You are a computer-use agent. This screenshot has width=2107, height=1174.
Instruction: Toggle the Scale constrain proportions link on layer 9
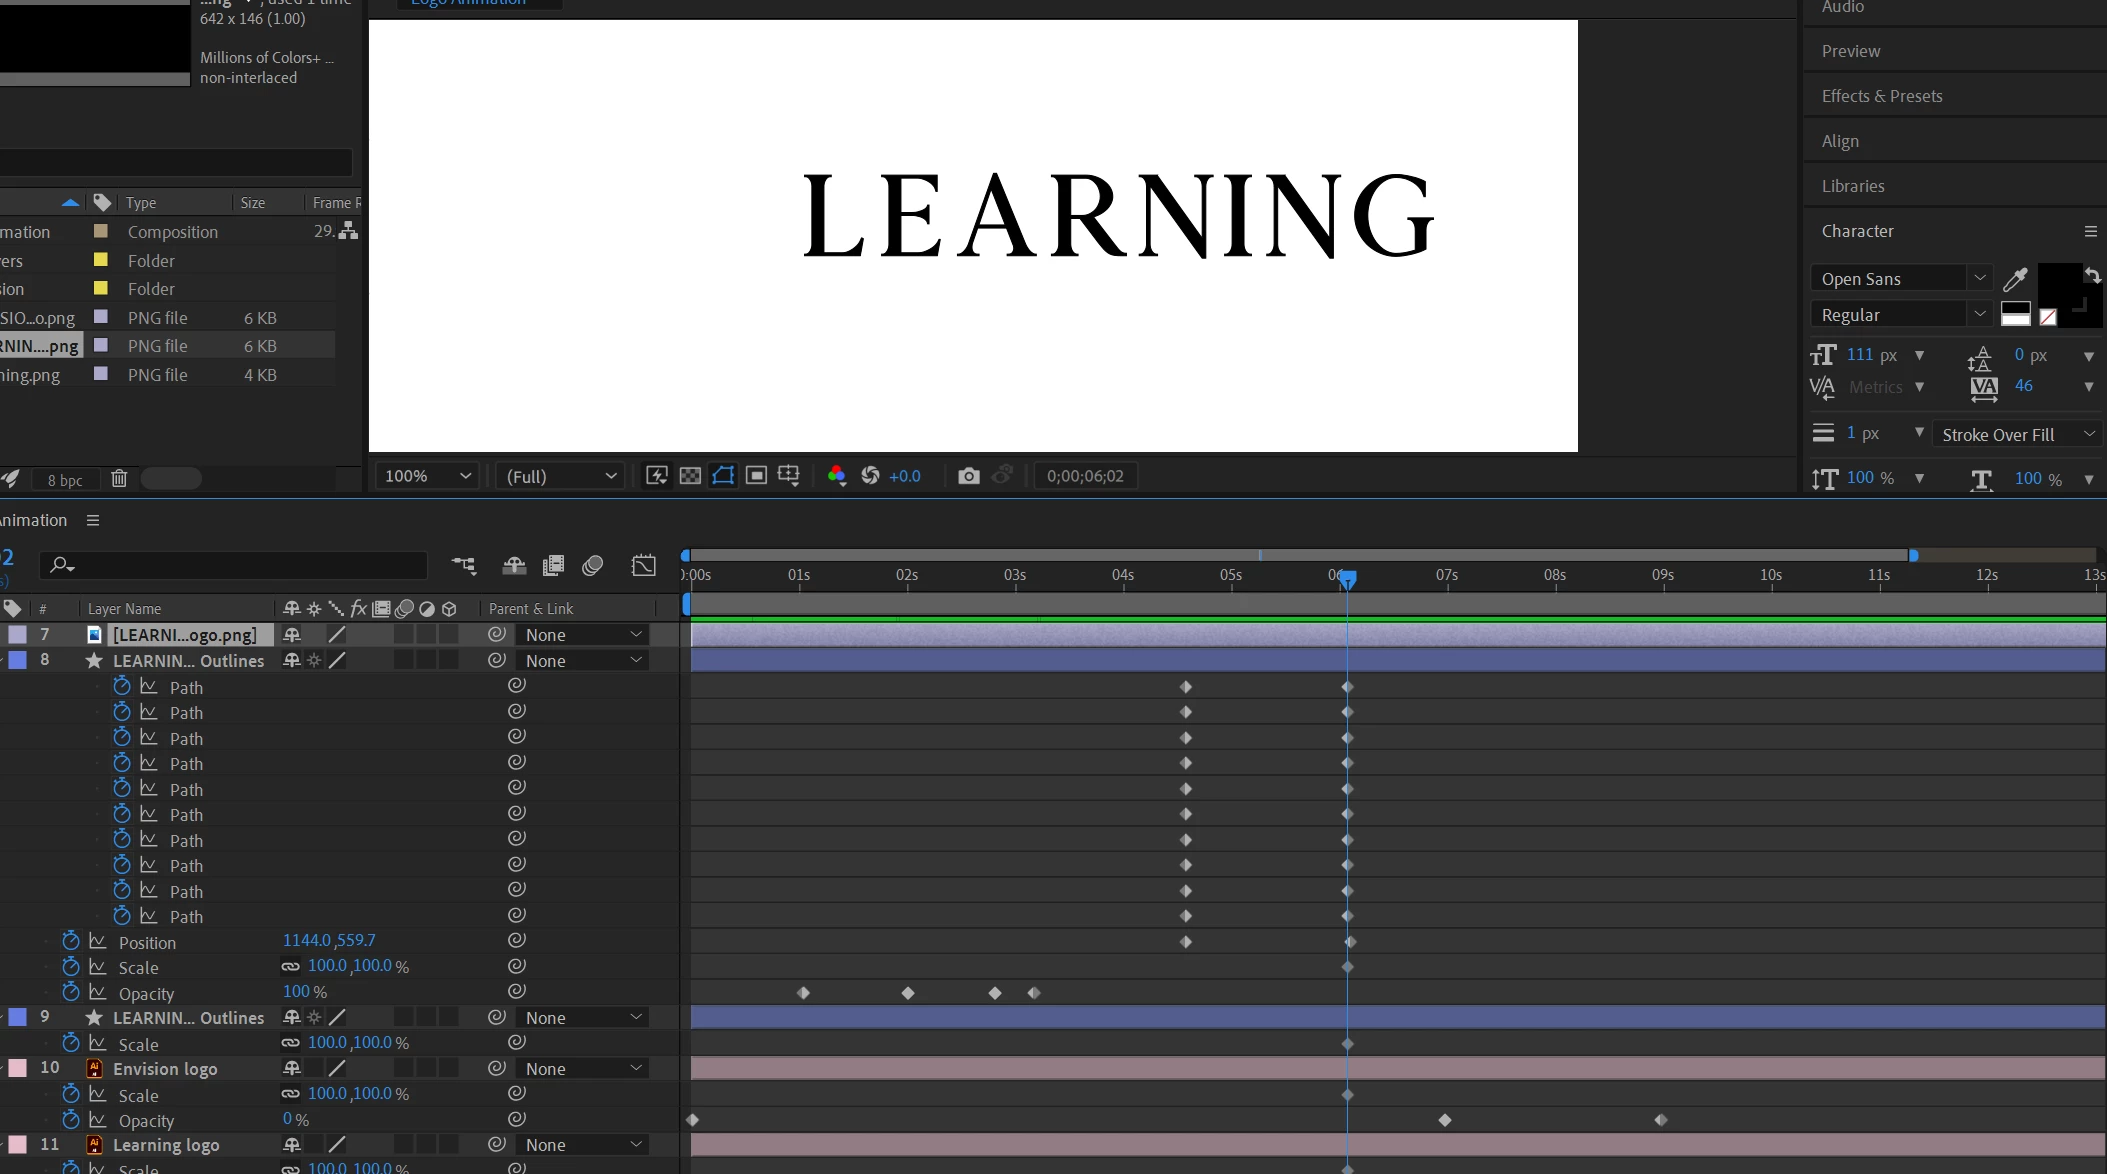point(290,1043)
